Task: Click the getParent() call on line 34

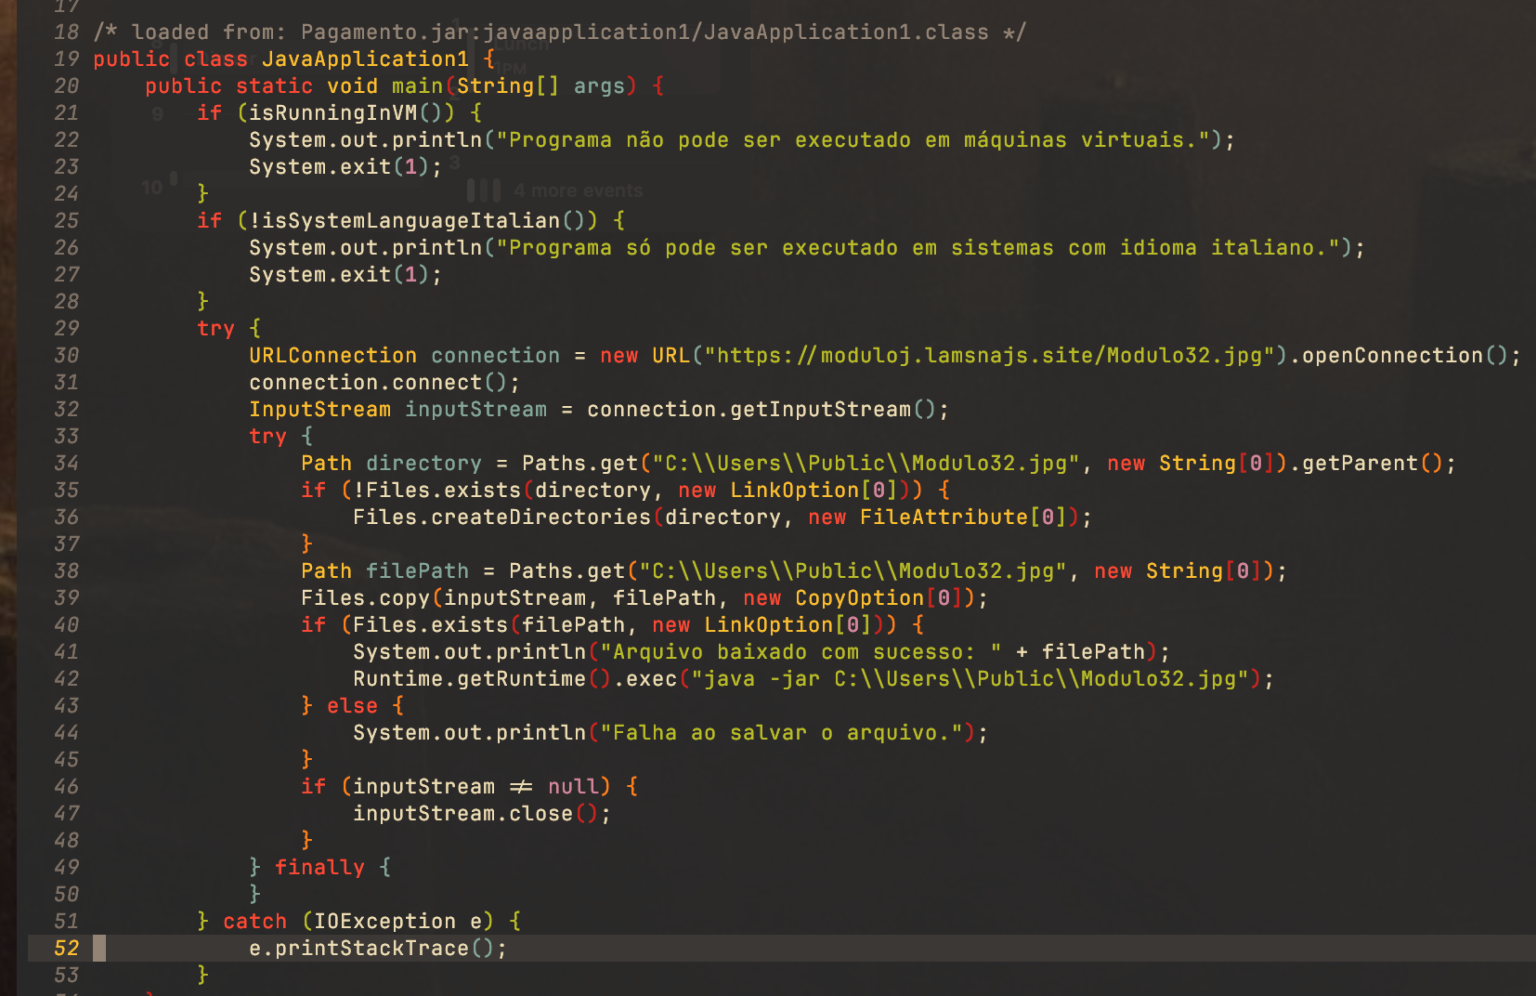Action: [1372, 464]
